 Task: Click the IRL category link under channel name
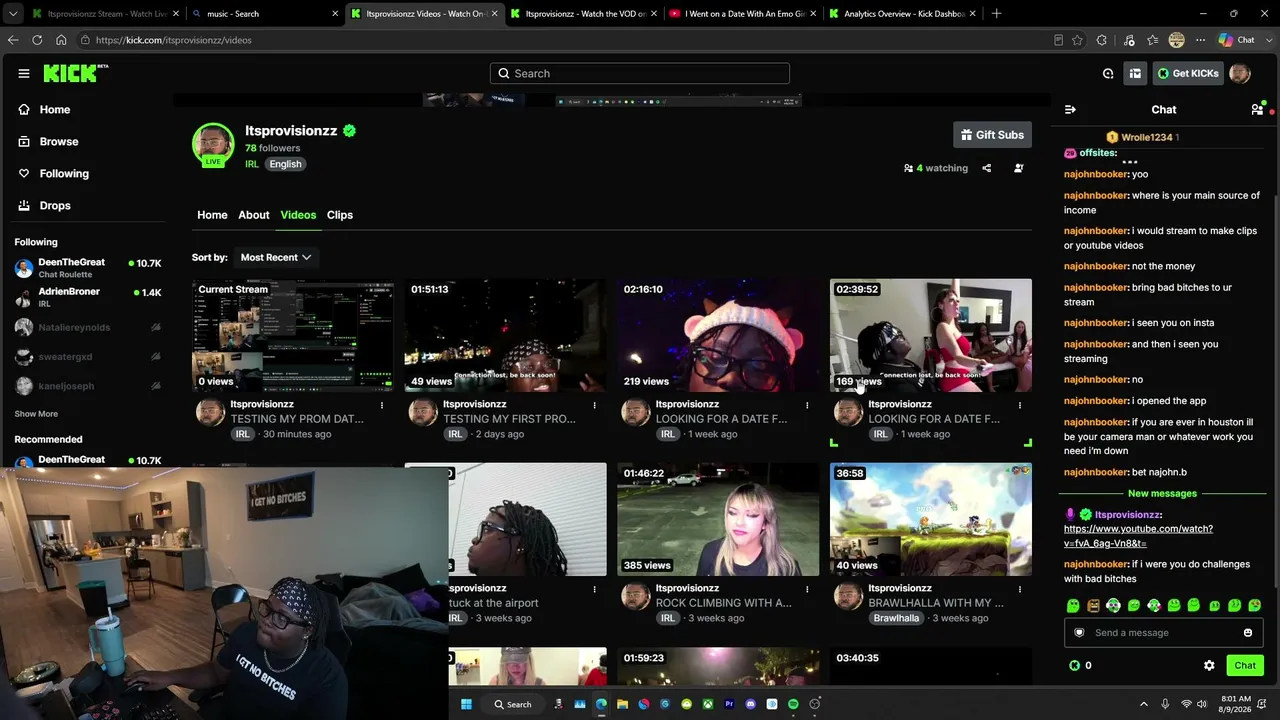point(252,164)
